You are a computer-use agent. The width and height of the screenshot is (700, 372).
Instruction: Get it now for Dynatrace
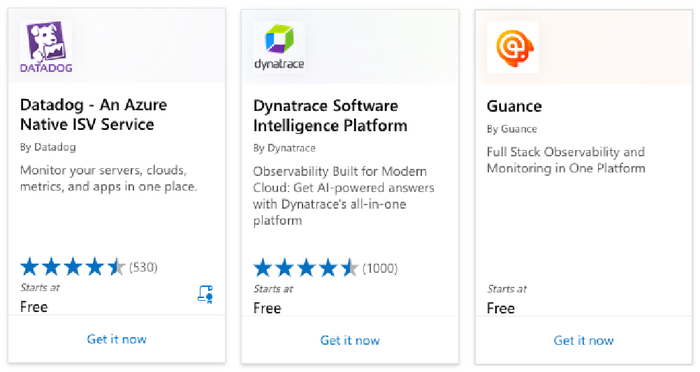coord(350,341)
